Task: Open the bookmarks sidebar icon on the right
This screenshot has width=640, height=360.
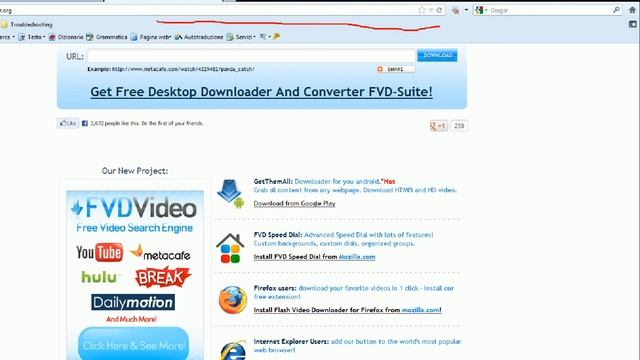Action: [633, 24]
